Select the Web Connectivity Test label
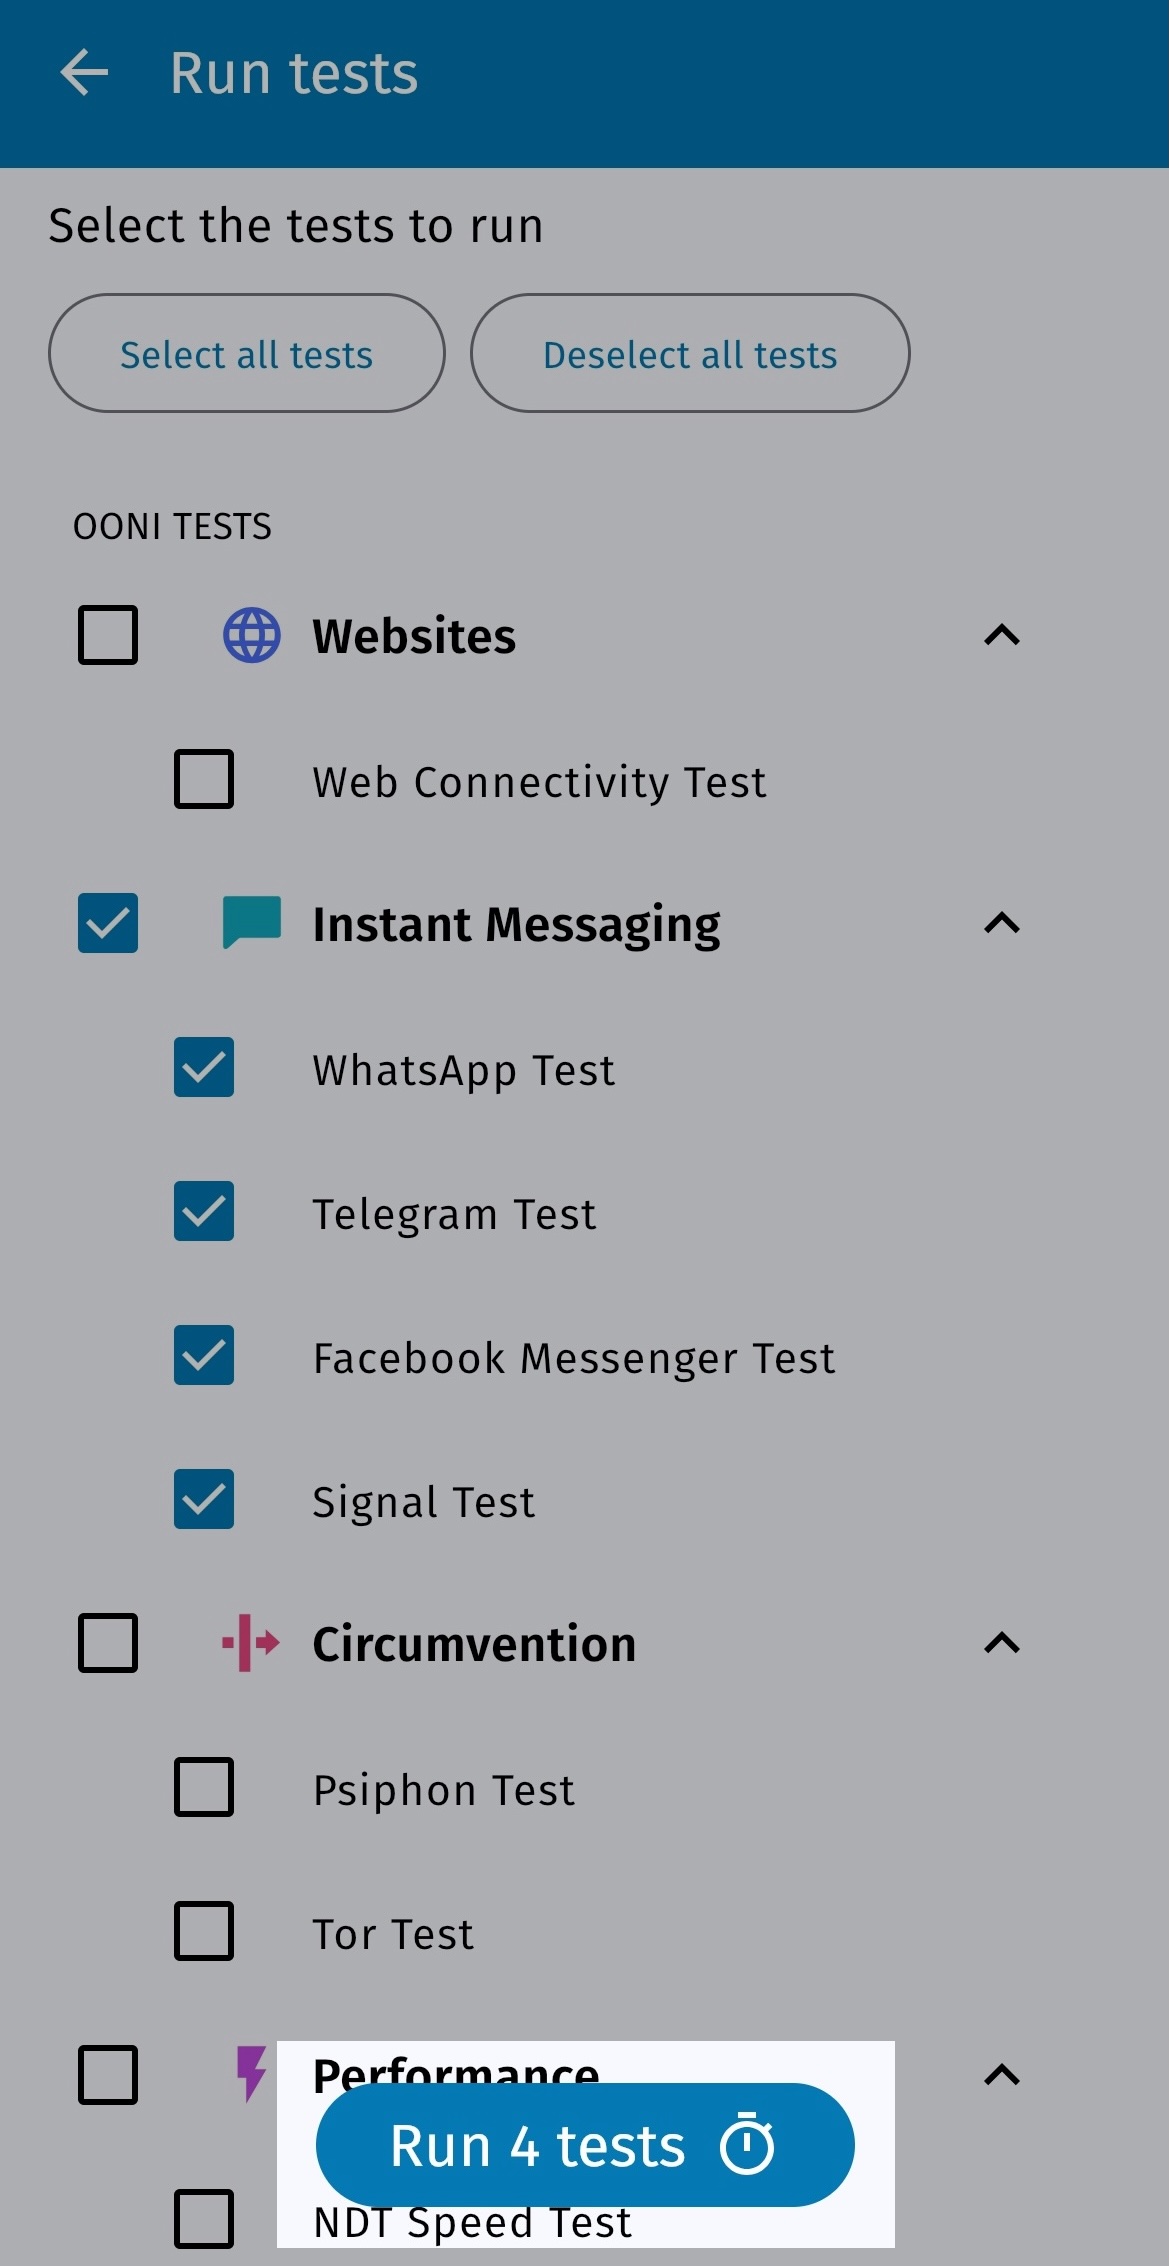The width and height of the screenshot is (1169, 2266). pyautogui.click(x=539, y=782)
